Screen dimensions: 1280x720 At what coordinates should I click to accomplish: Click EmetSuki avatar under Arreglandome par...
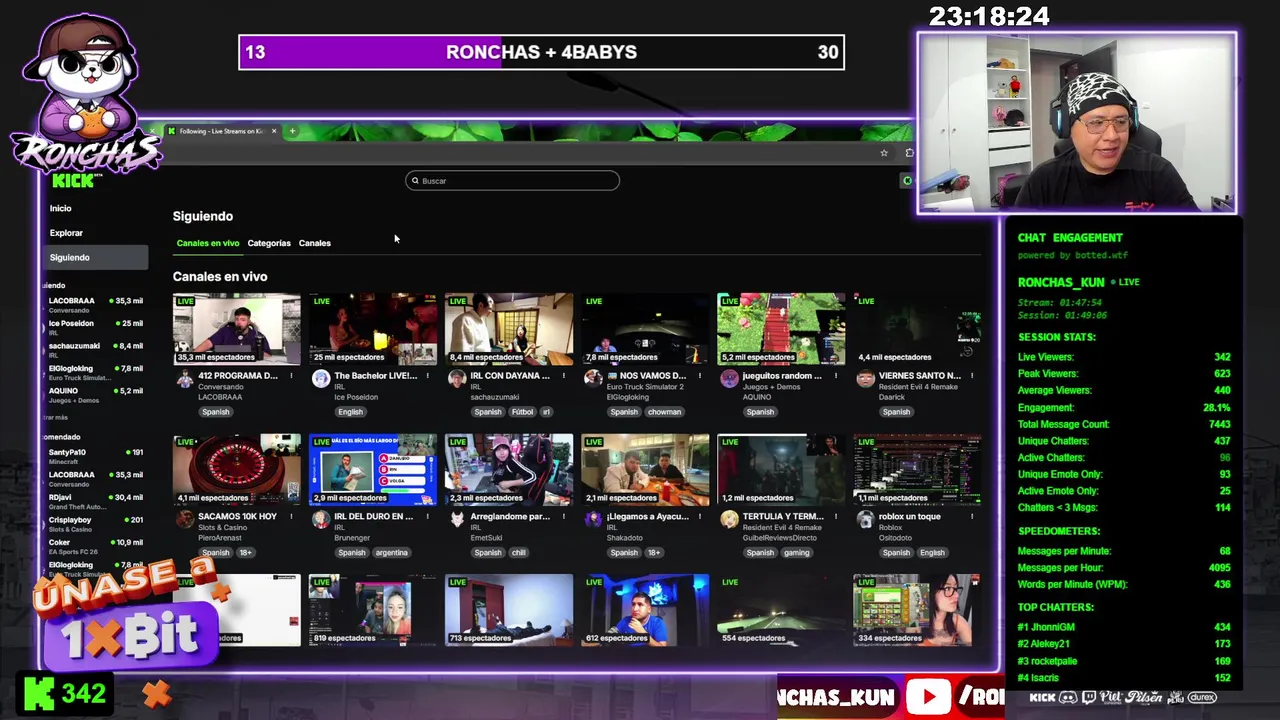tap(457, 519)
